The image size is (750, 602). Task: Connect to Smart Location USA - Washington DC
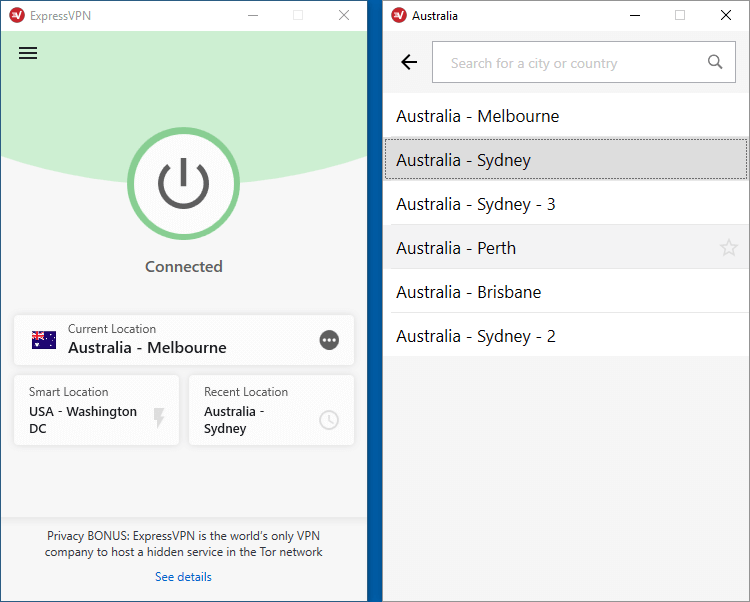pos(97,410)
